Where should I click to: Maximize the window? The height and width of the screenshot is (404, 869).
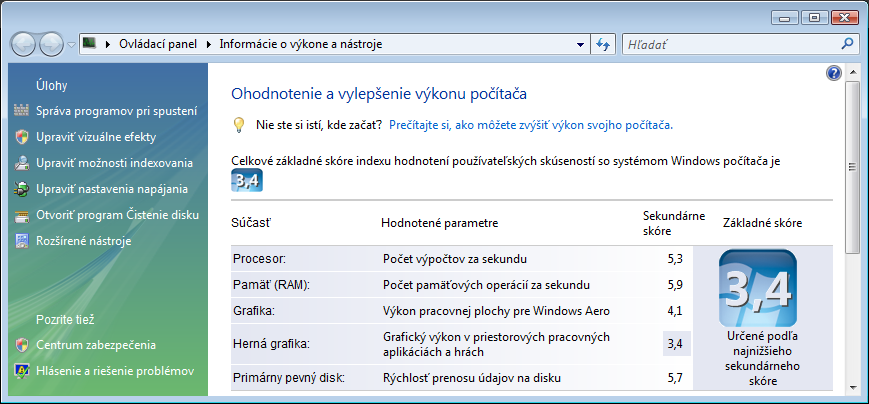click(x=814, y=18)
